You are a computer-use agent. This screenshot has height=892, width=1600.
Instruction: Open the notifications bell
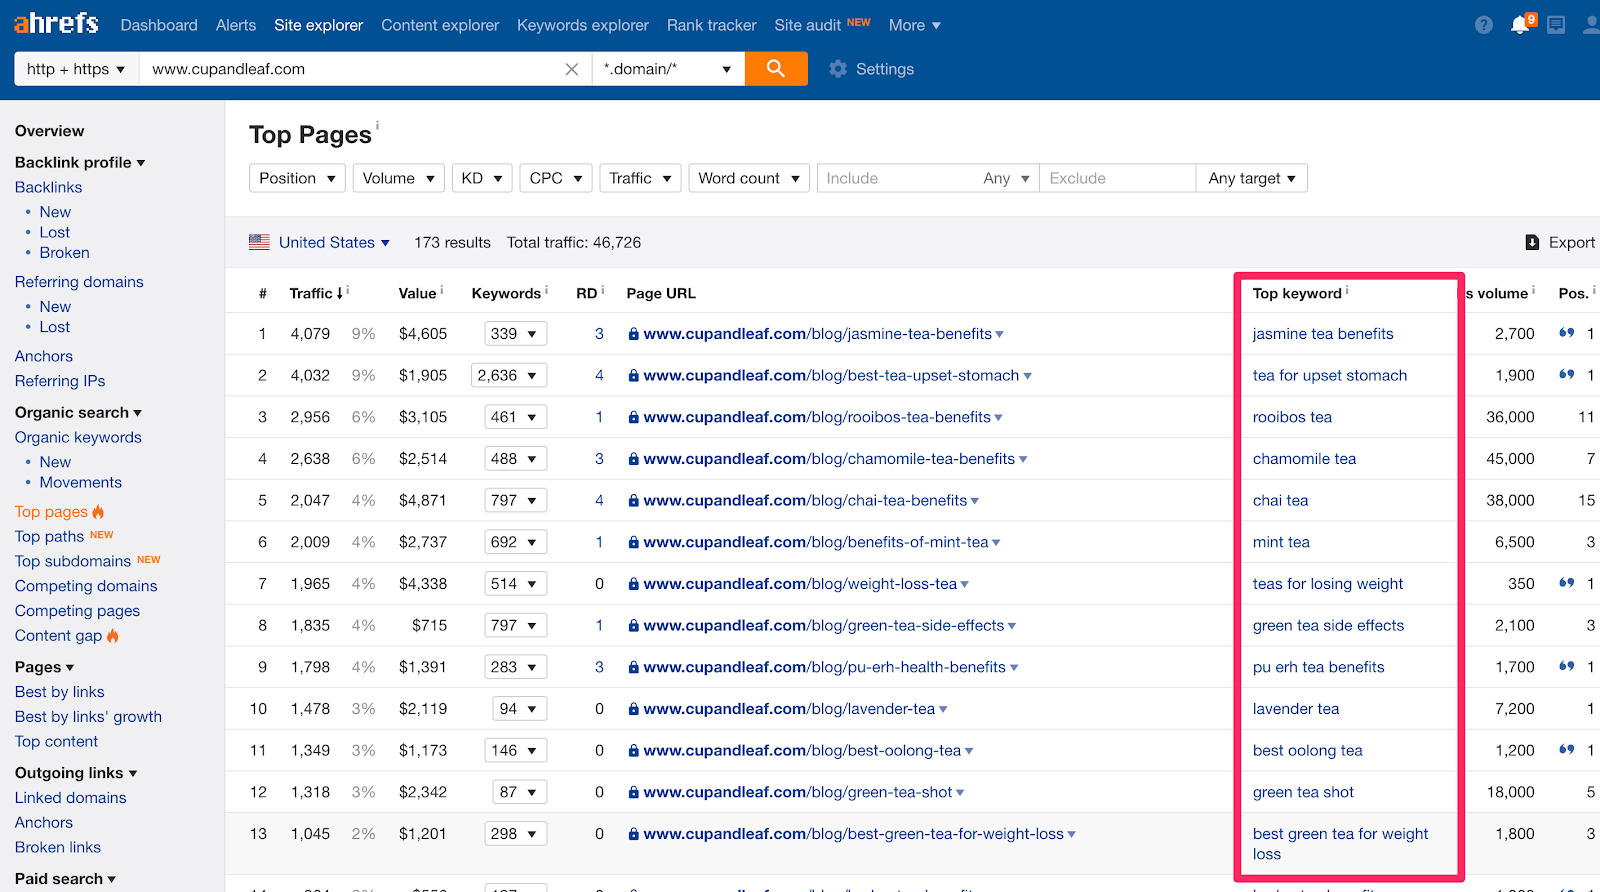pos(1520,25)
